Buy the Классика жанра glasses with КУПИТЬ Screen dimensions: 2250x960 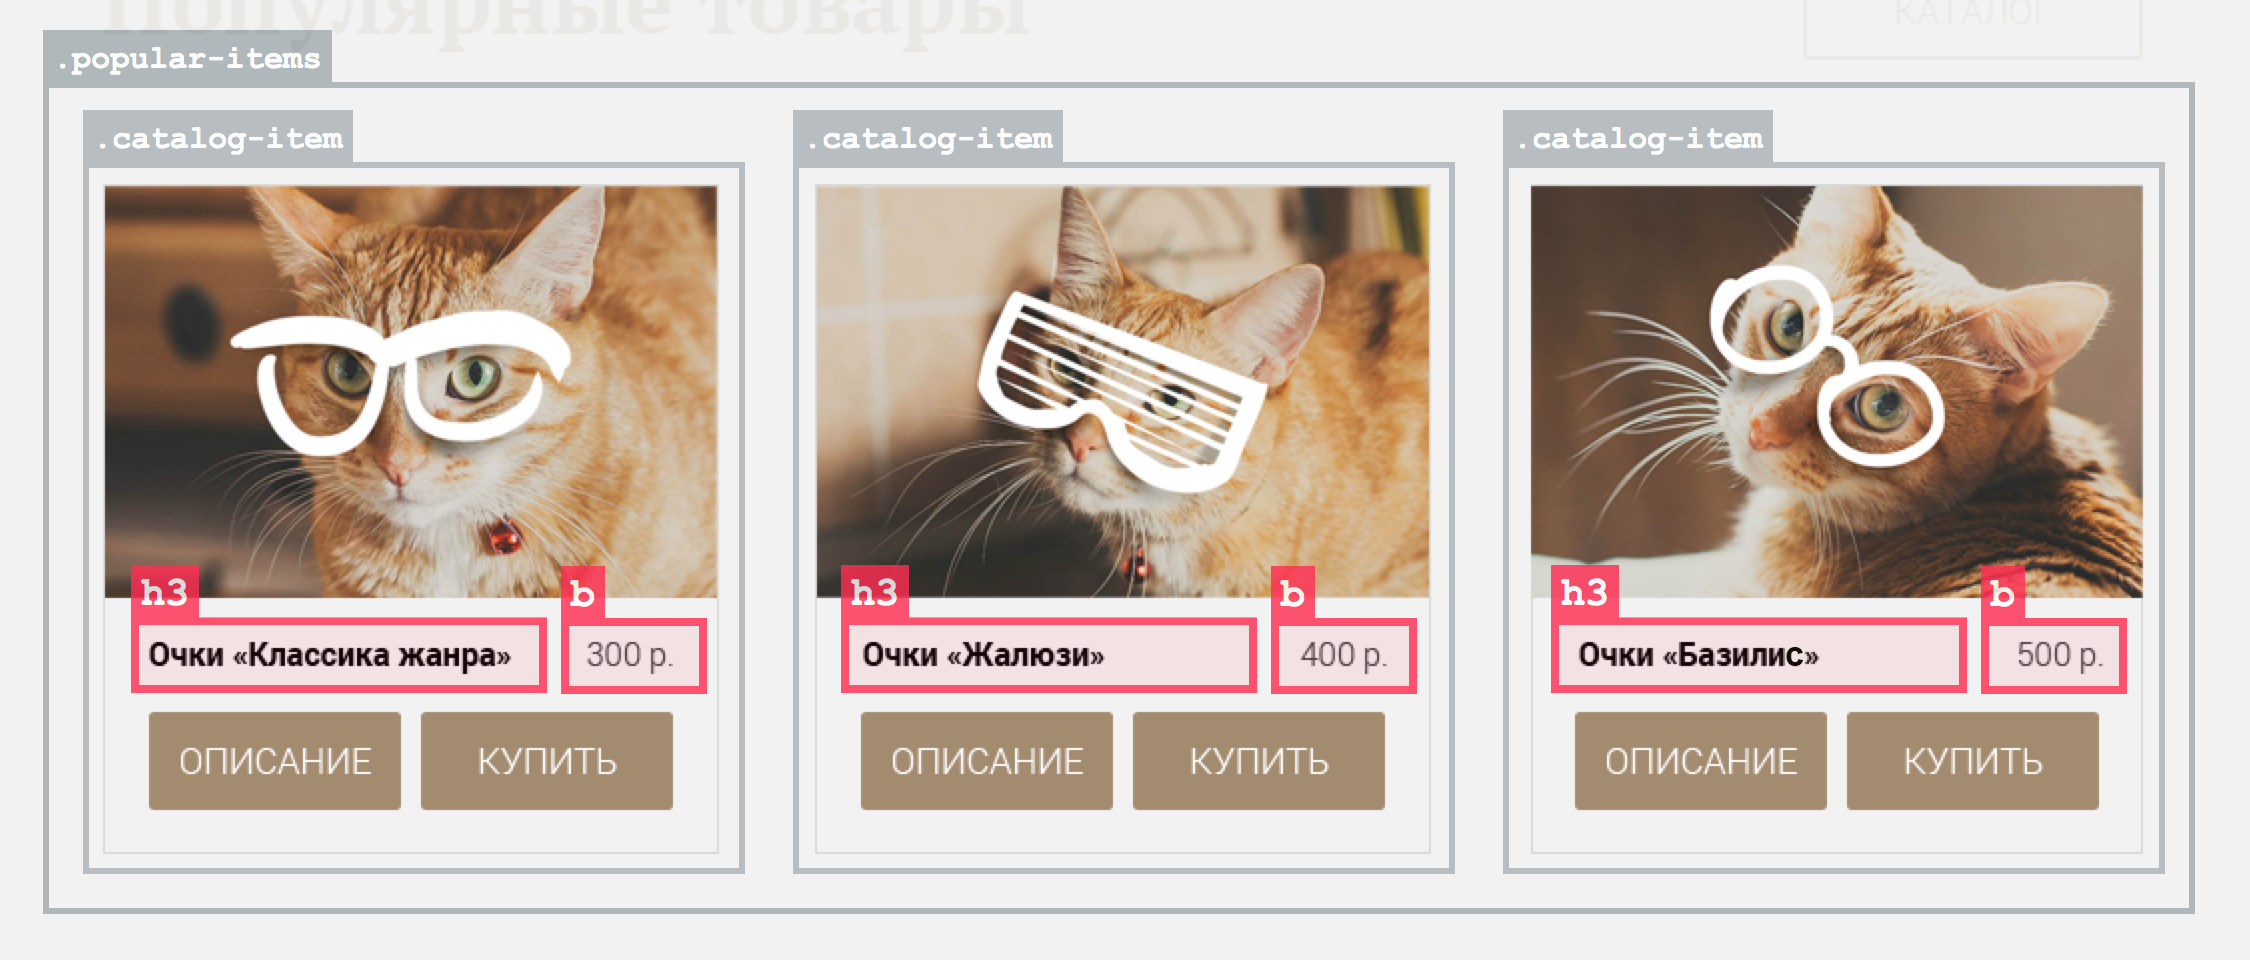pyautogui.click(x=547, y=761)
